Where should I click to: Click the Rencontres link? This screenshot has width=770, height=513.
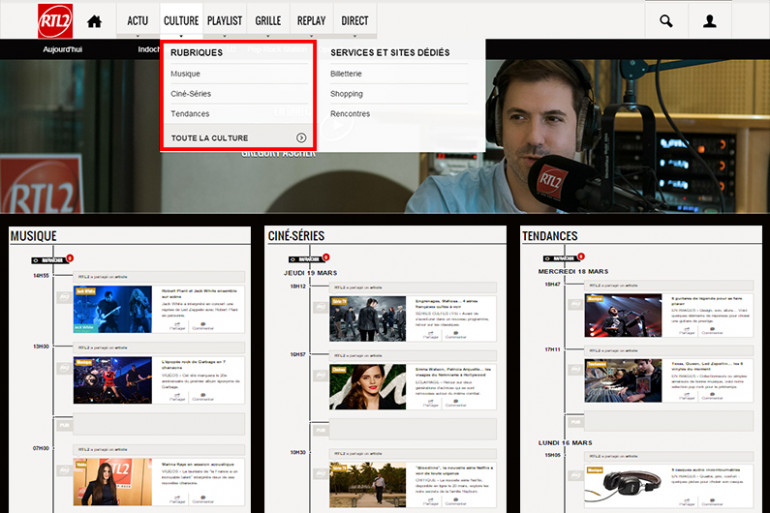pyautogui.click(x=350, y=114)
